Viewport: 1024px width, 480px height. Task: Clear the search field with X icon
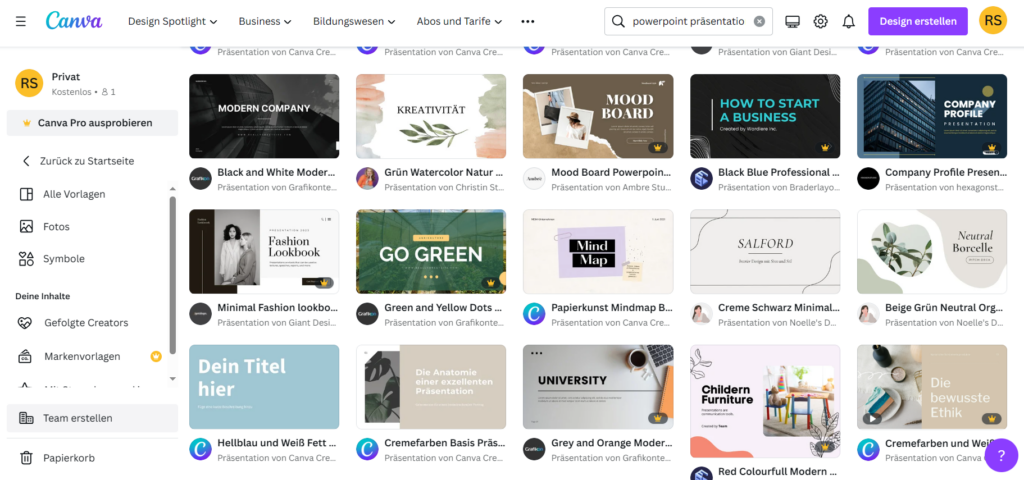click(x=759, y=21)
